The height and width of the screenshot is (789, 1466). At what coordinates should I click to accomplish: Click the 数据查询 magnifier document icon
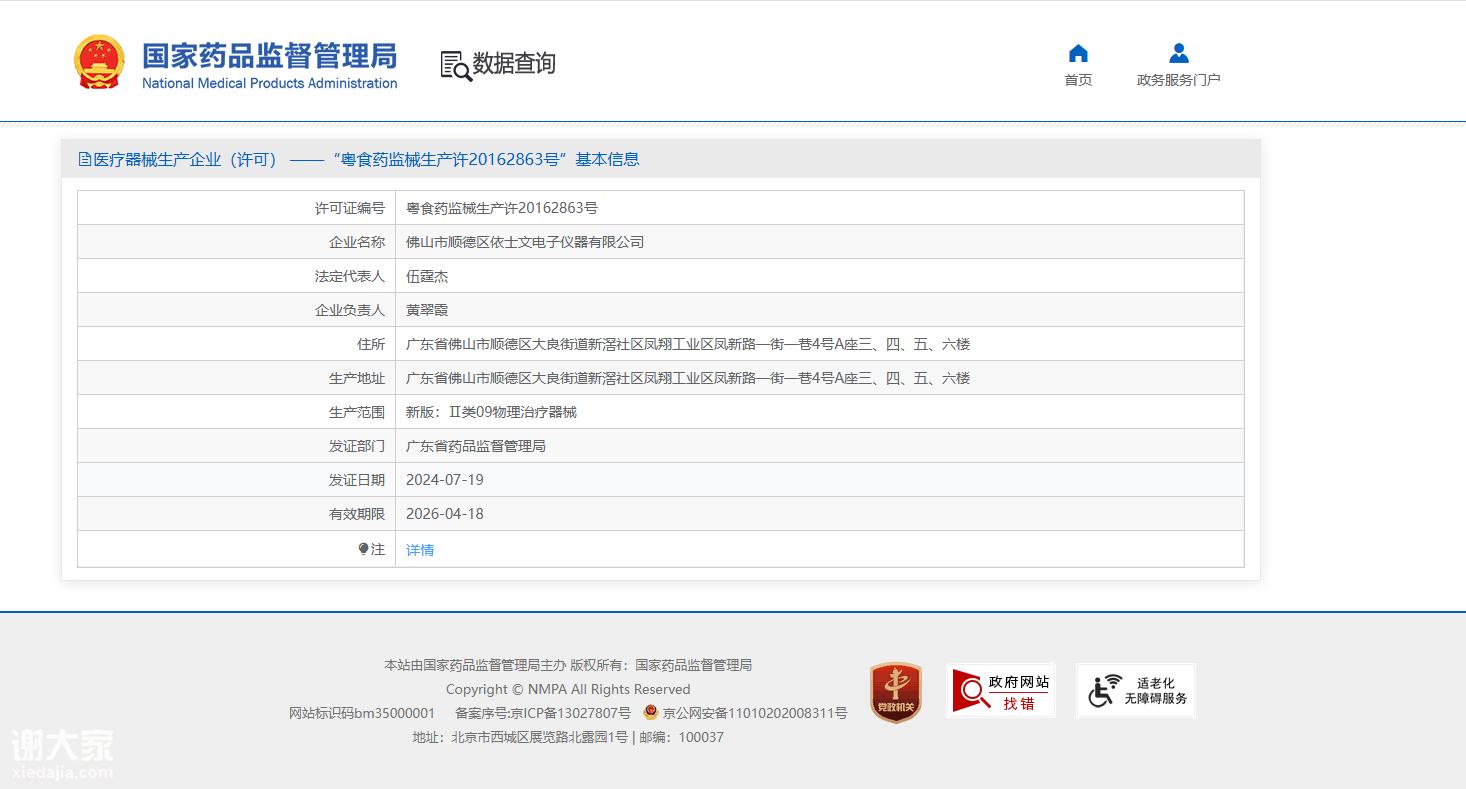(455, 66)
